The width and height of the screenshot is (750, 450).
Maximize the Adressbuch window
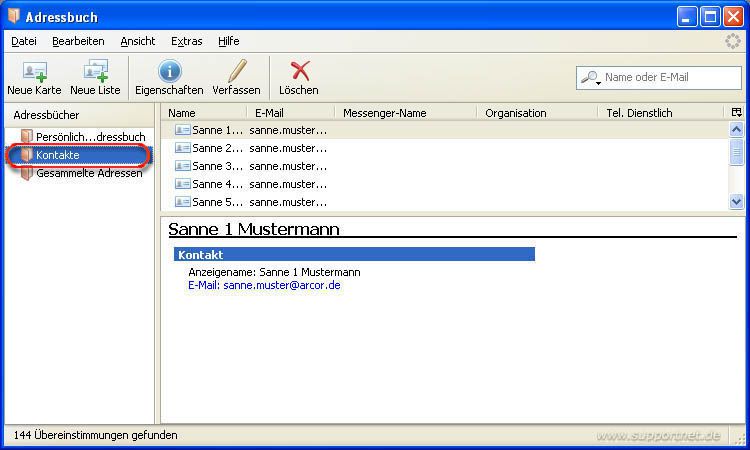coord(710,17)
